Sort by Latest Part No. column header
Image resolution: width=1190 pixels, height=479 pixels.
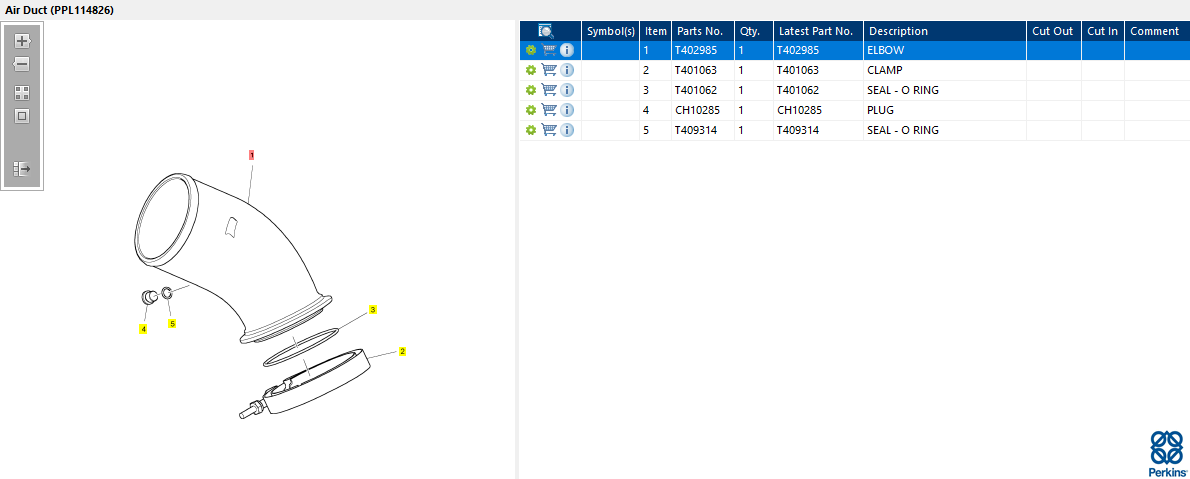click(x=818, y=31)
